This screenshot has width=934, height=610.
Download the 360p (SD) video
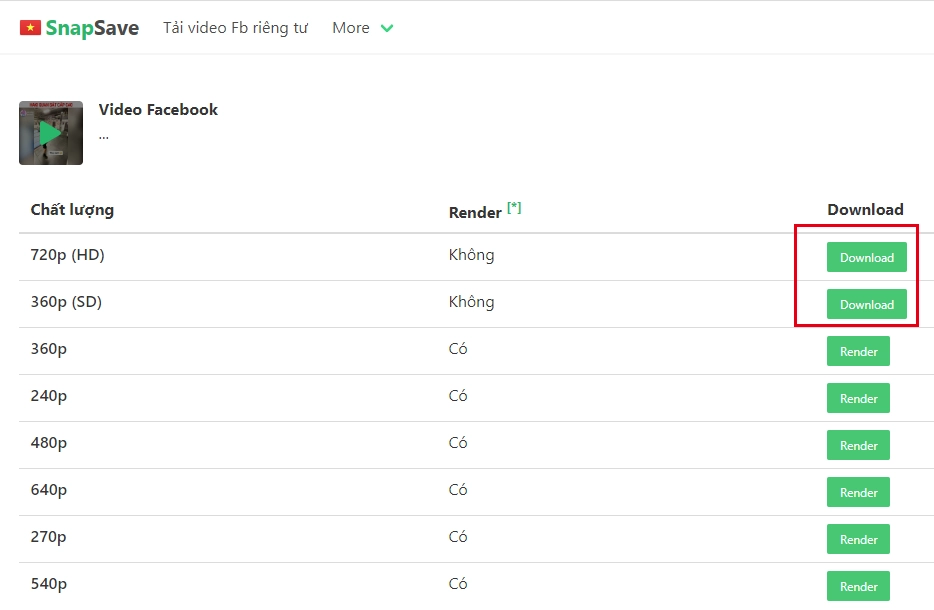click(865, 304)
